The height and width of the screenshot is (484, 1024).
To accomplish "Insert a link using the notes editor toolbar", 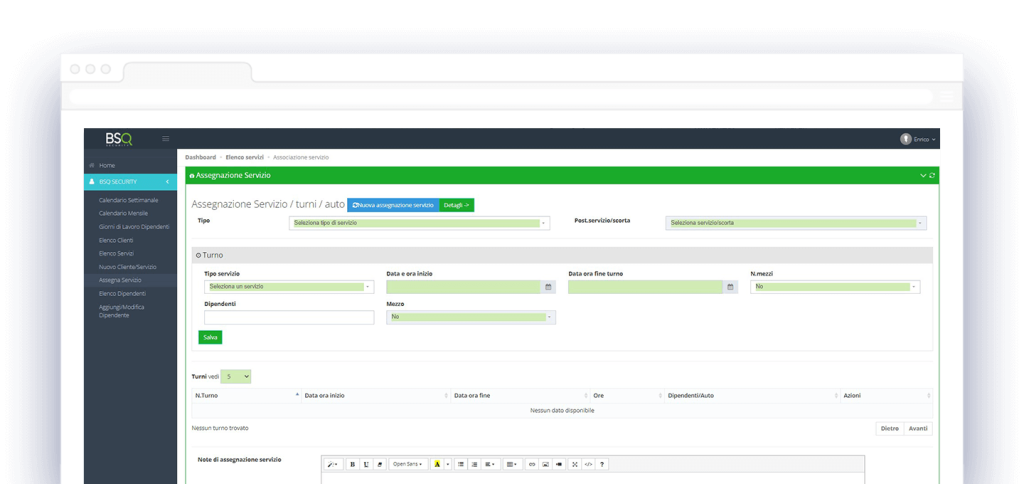I will (x=531, y=464).
